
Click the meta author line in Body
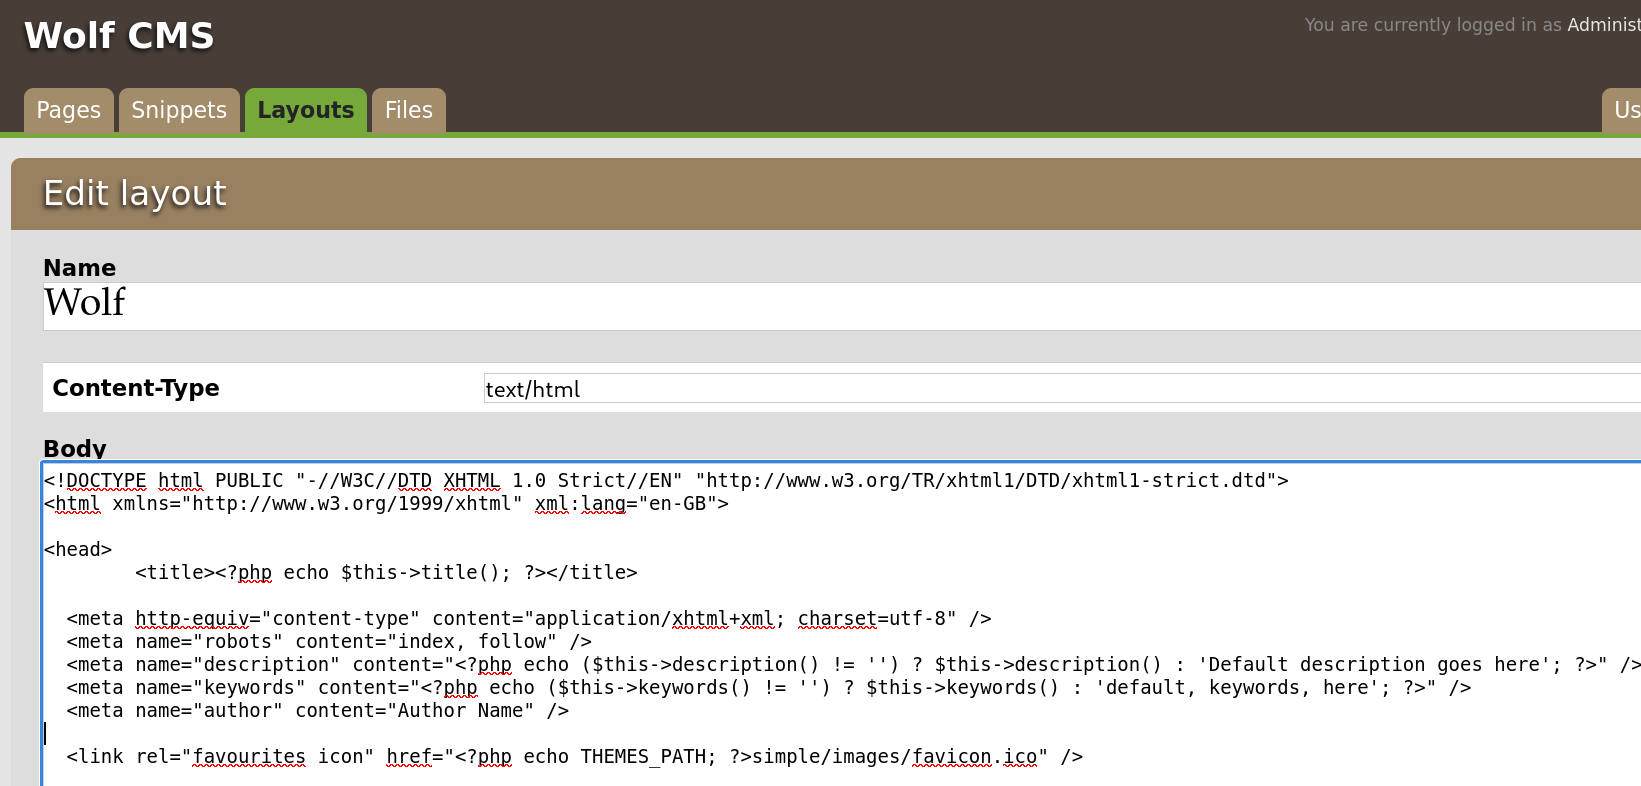coord(318,711)
